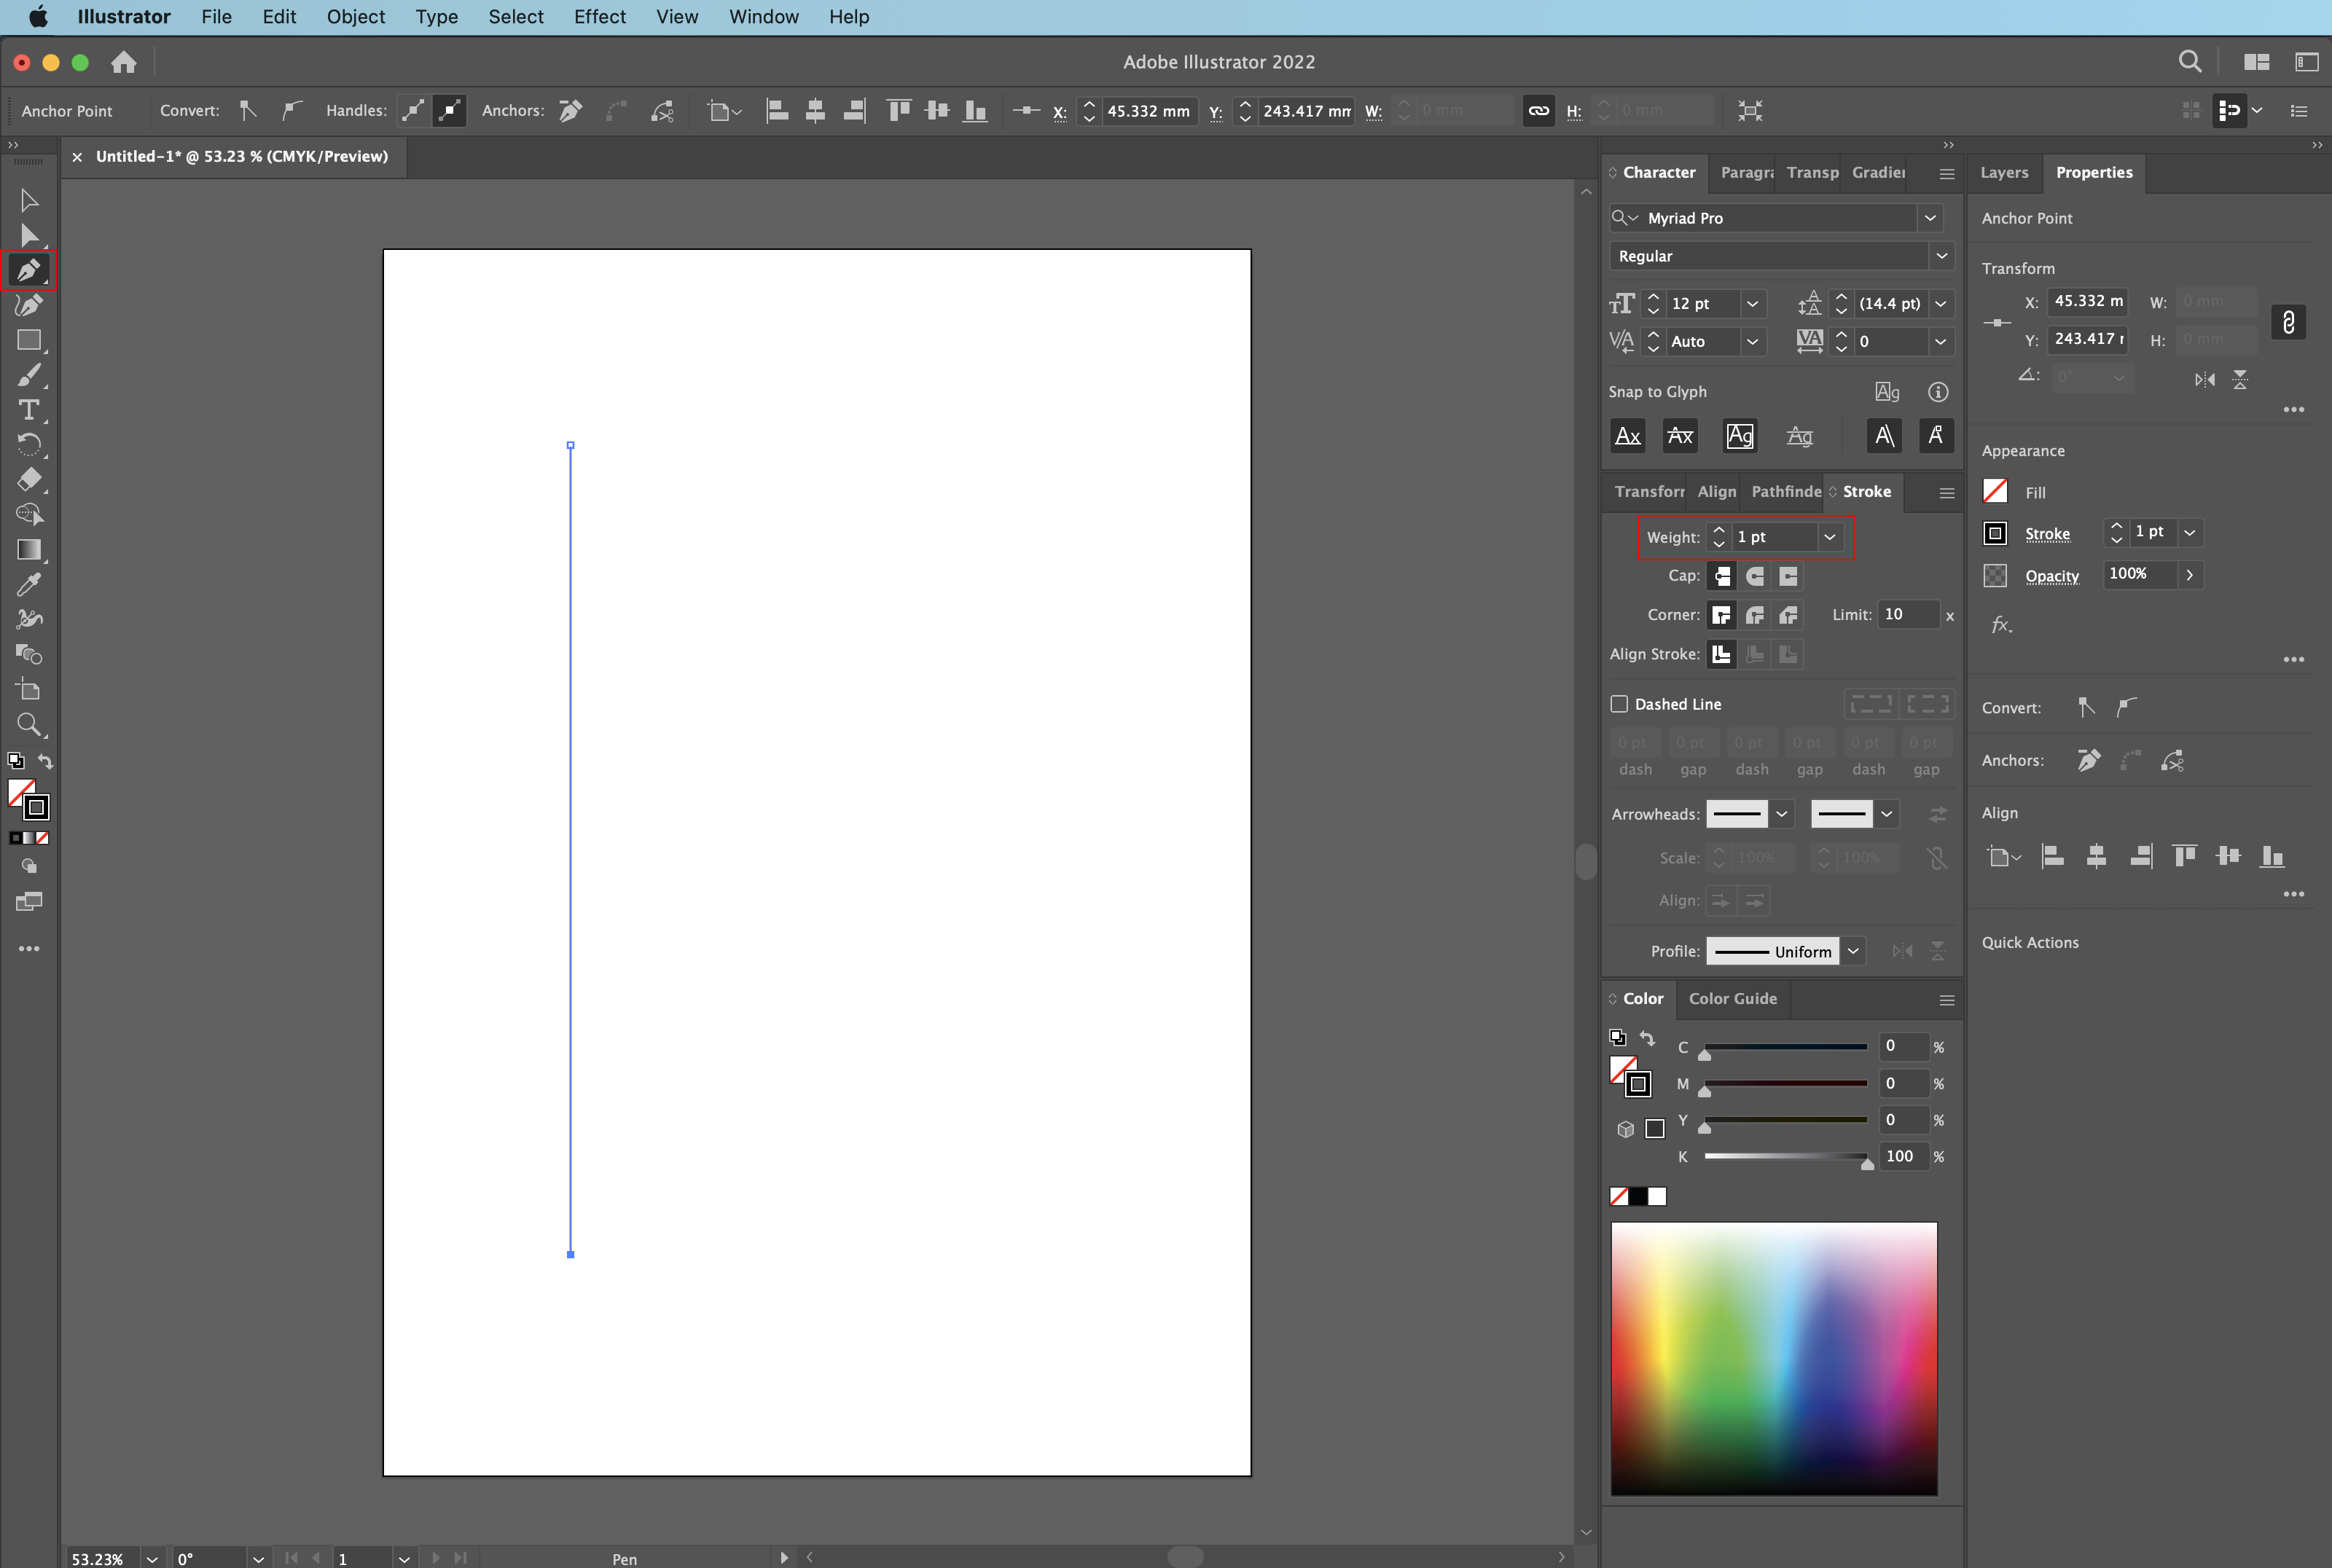Click the underlined Stroke link in Appearance
Viewport: 2332px width, 1568px height.
tap(2047, 534)
